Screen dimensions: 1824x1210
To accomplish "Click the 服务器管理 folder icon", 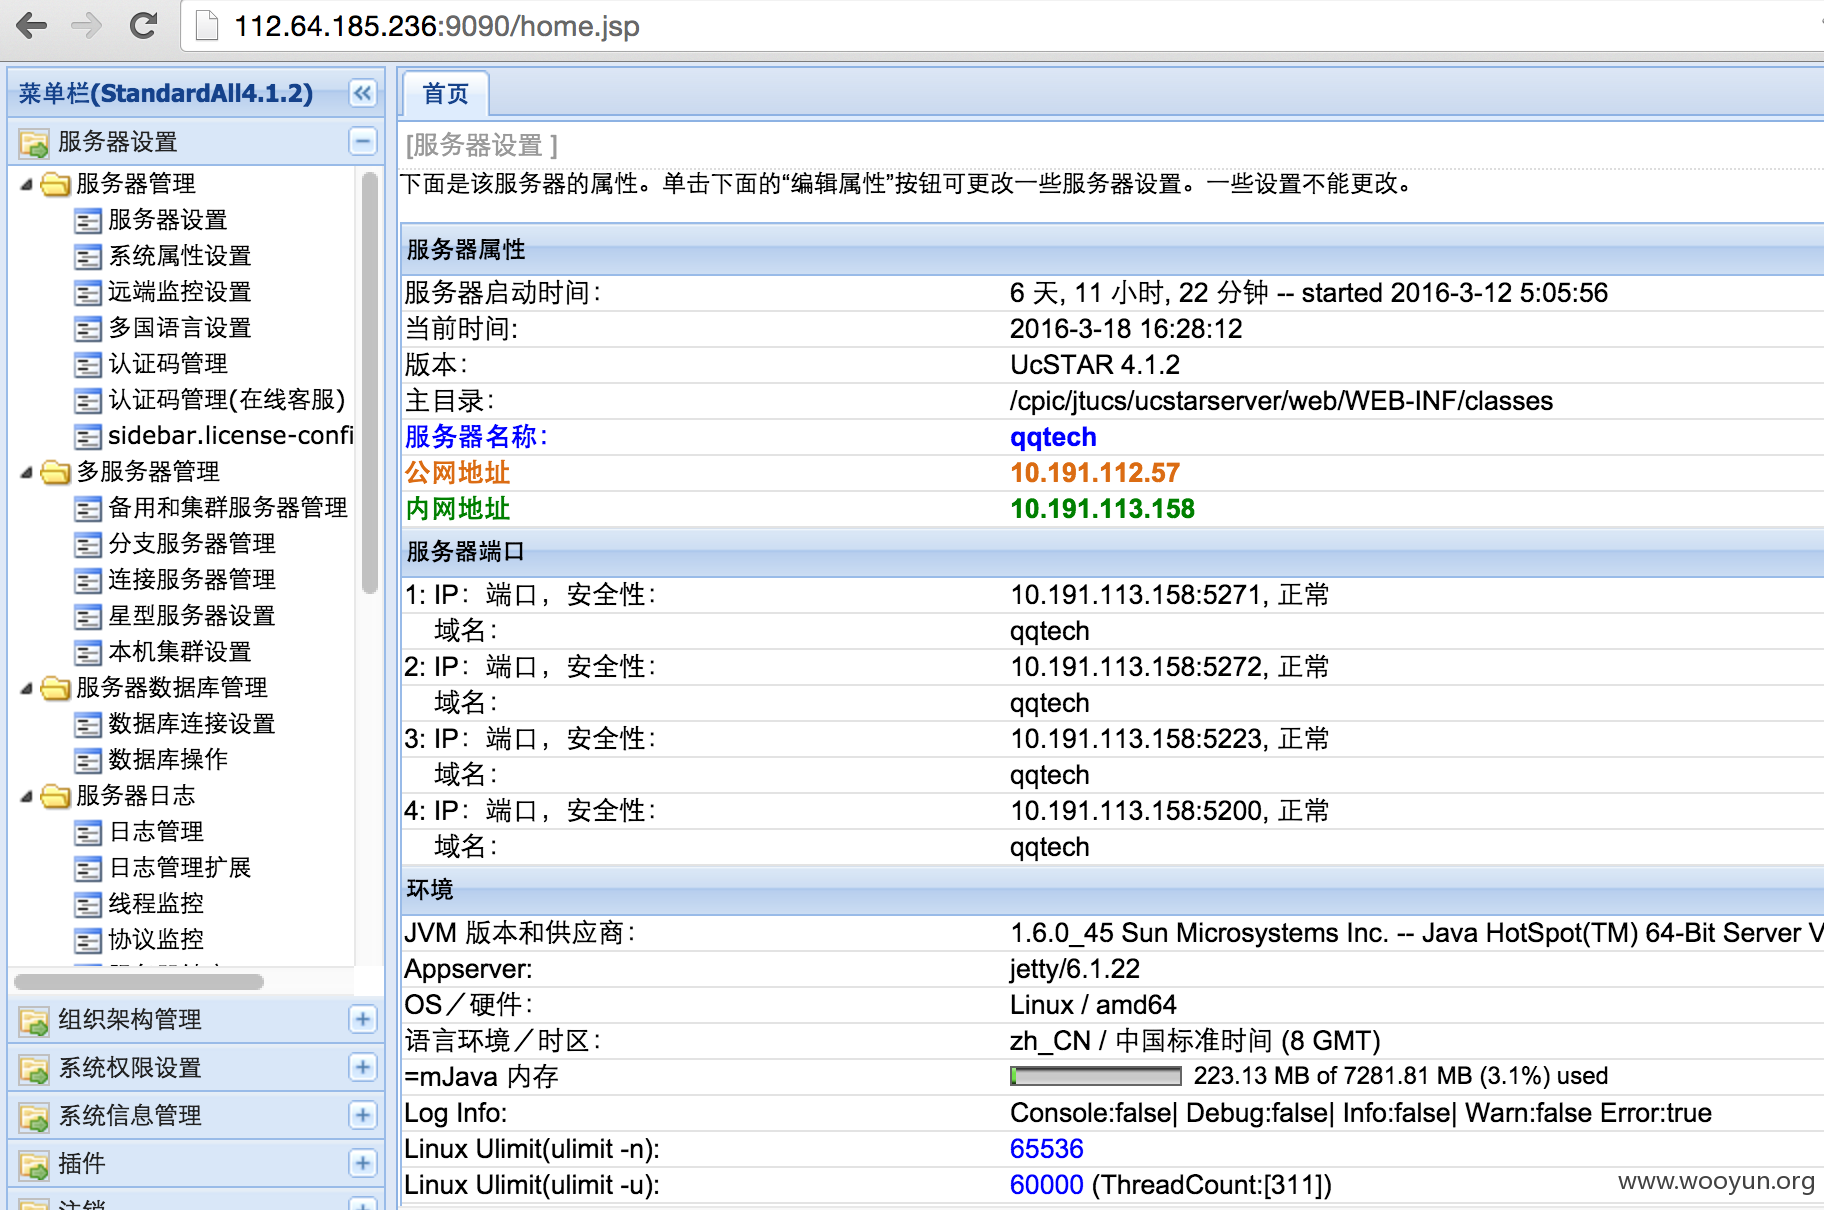I will coord(56,184).
